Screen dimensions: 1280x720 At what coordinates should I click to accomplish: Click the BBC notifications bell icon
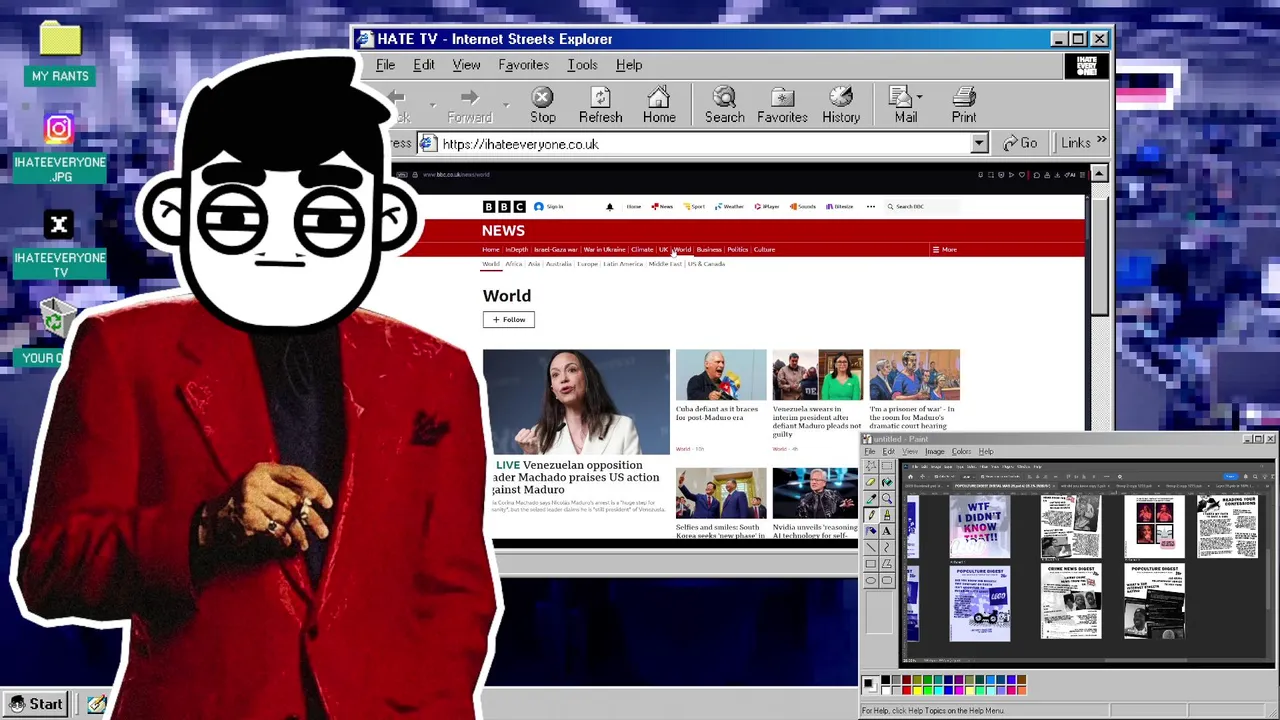coord(610,206)
